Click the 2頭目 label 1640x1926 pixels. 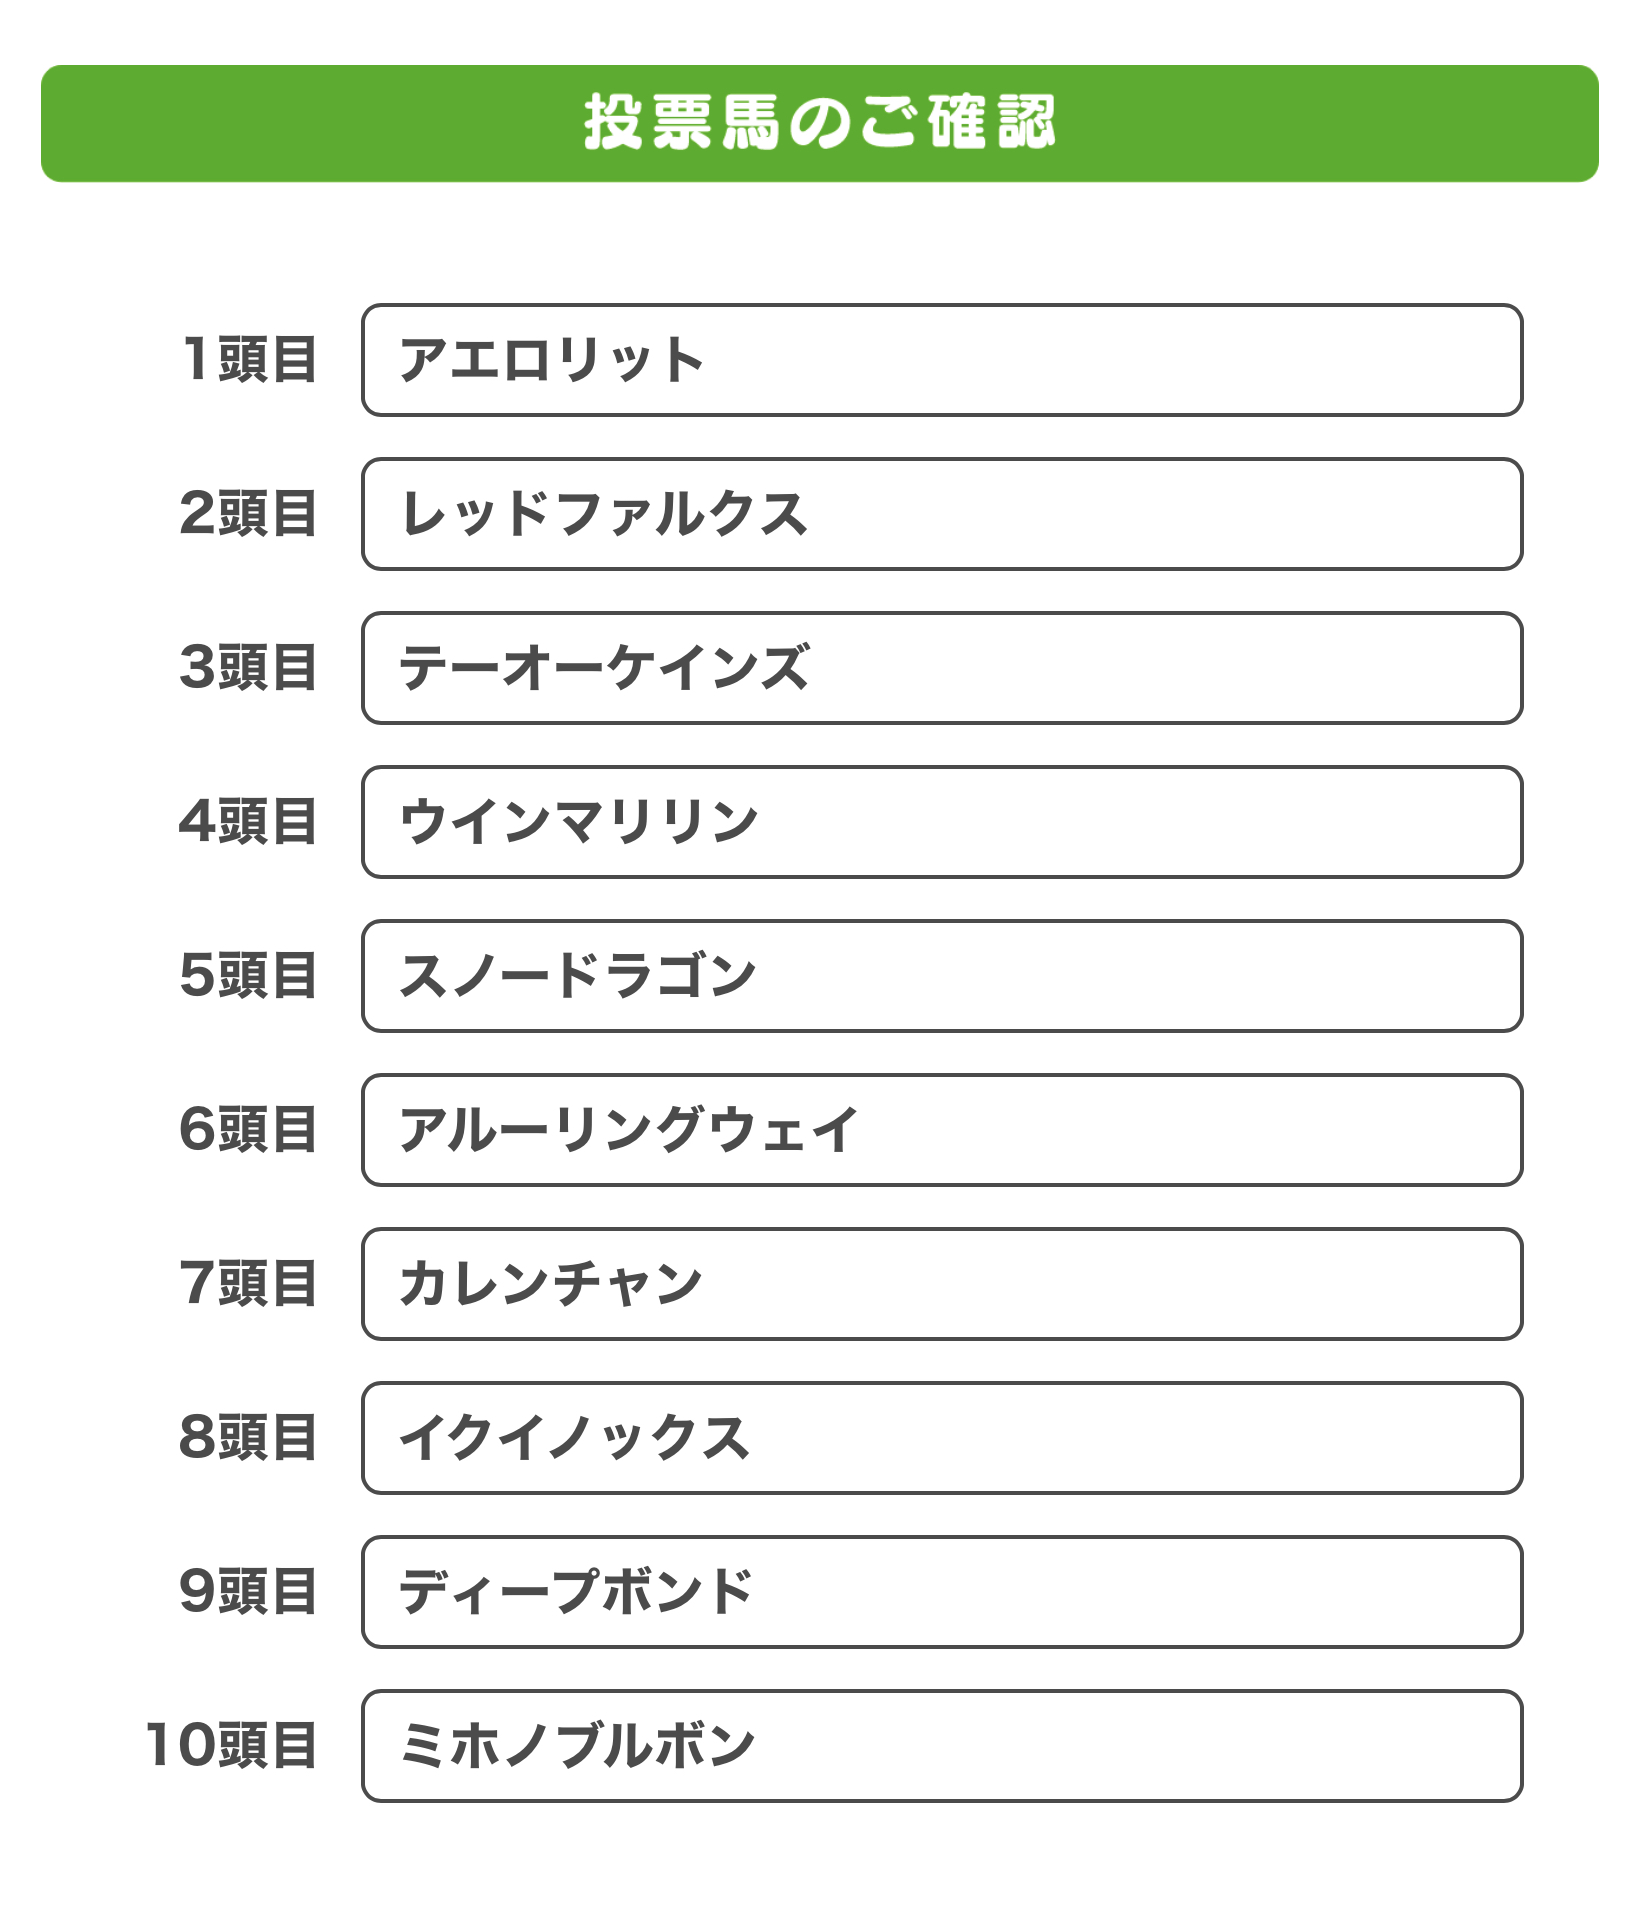249,514
